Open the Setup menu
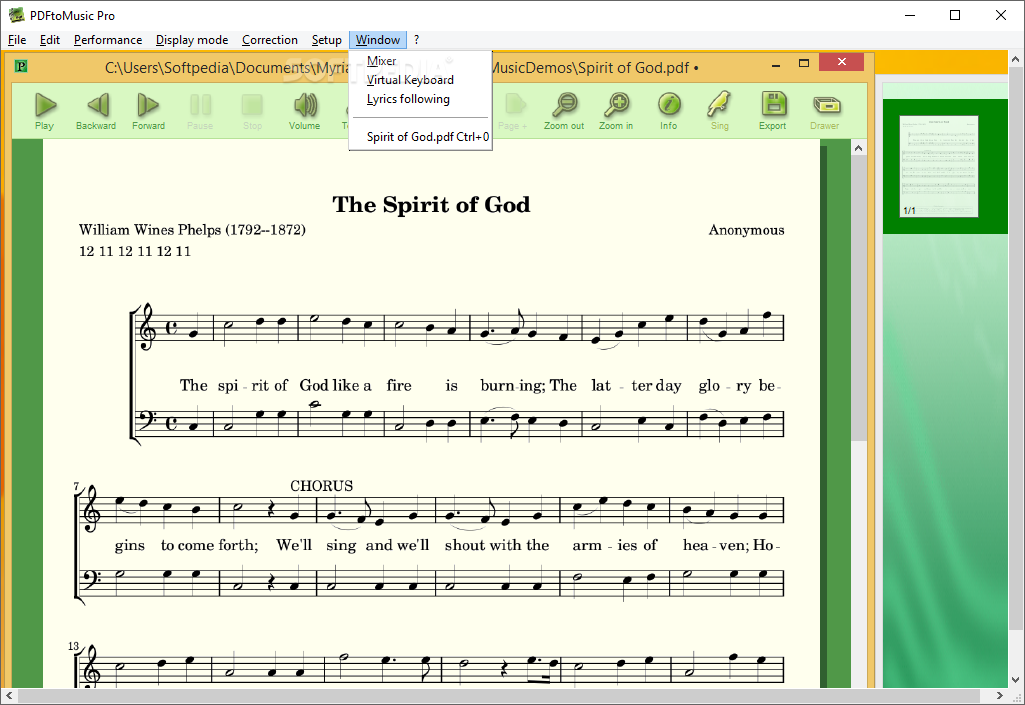This screenshot has height=705, width=1025. [327, 40]
